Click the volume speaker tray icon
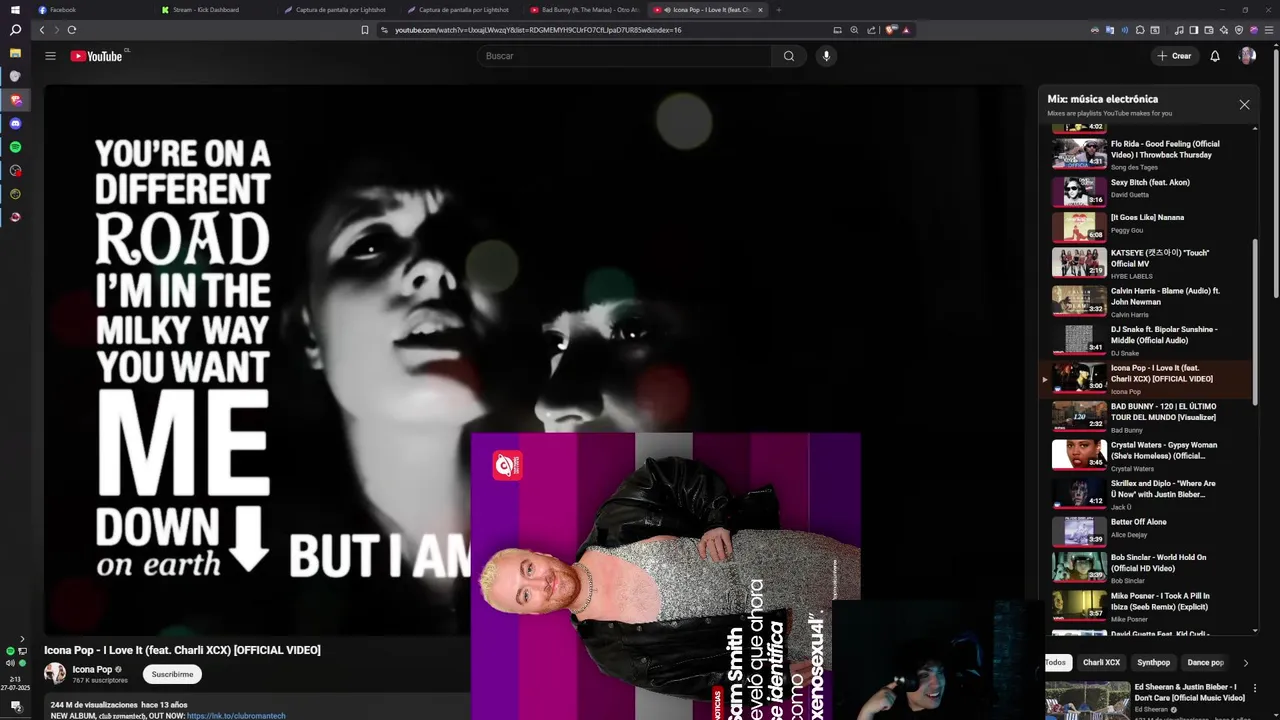 (10, 663)
